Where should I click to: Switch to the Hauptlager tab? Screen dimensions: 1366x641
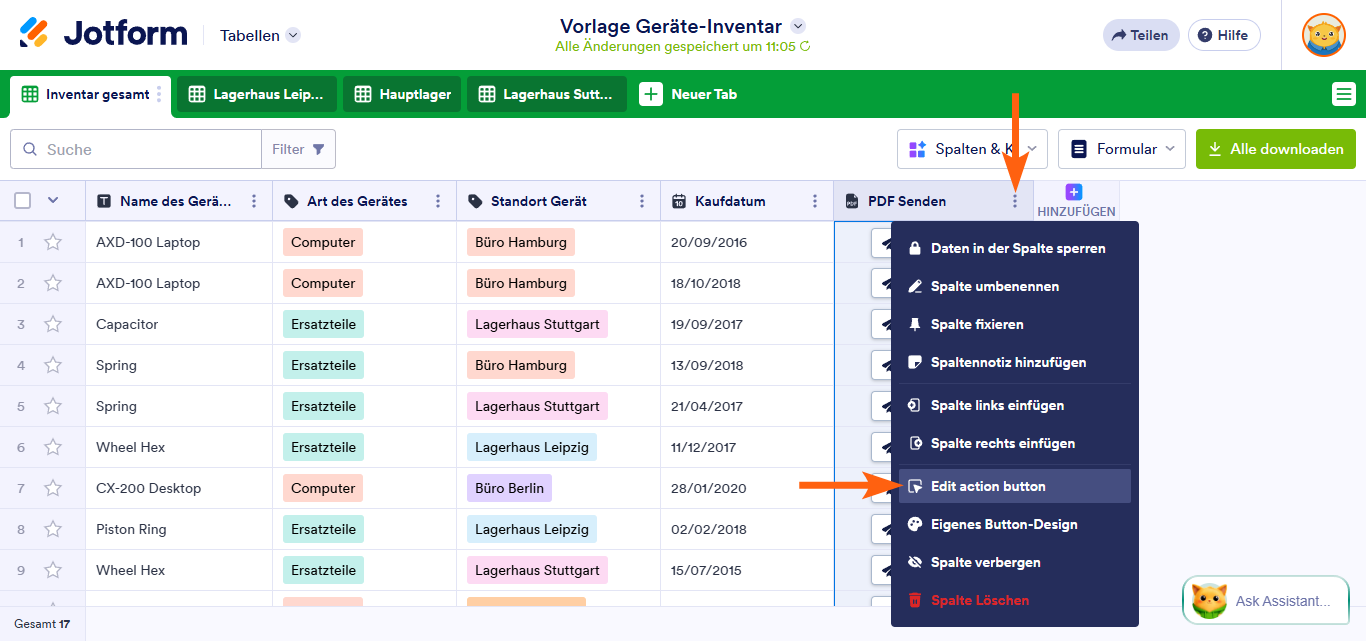(x=402, y=94)
